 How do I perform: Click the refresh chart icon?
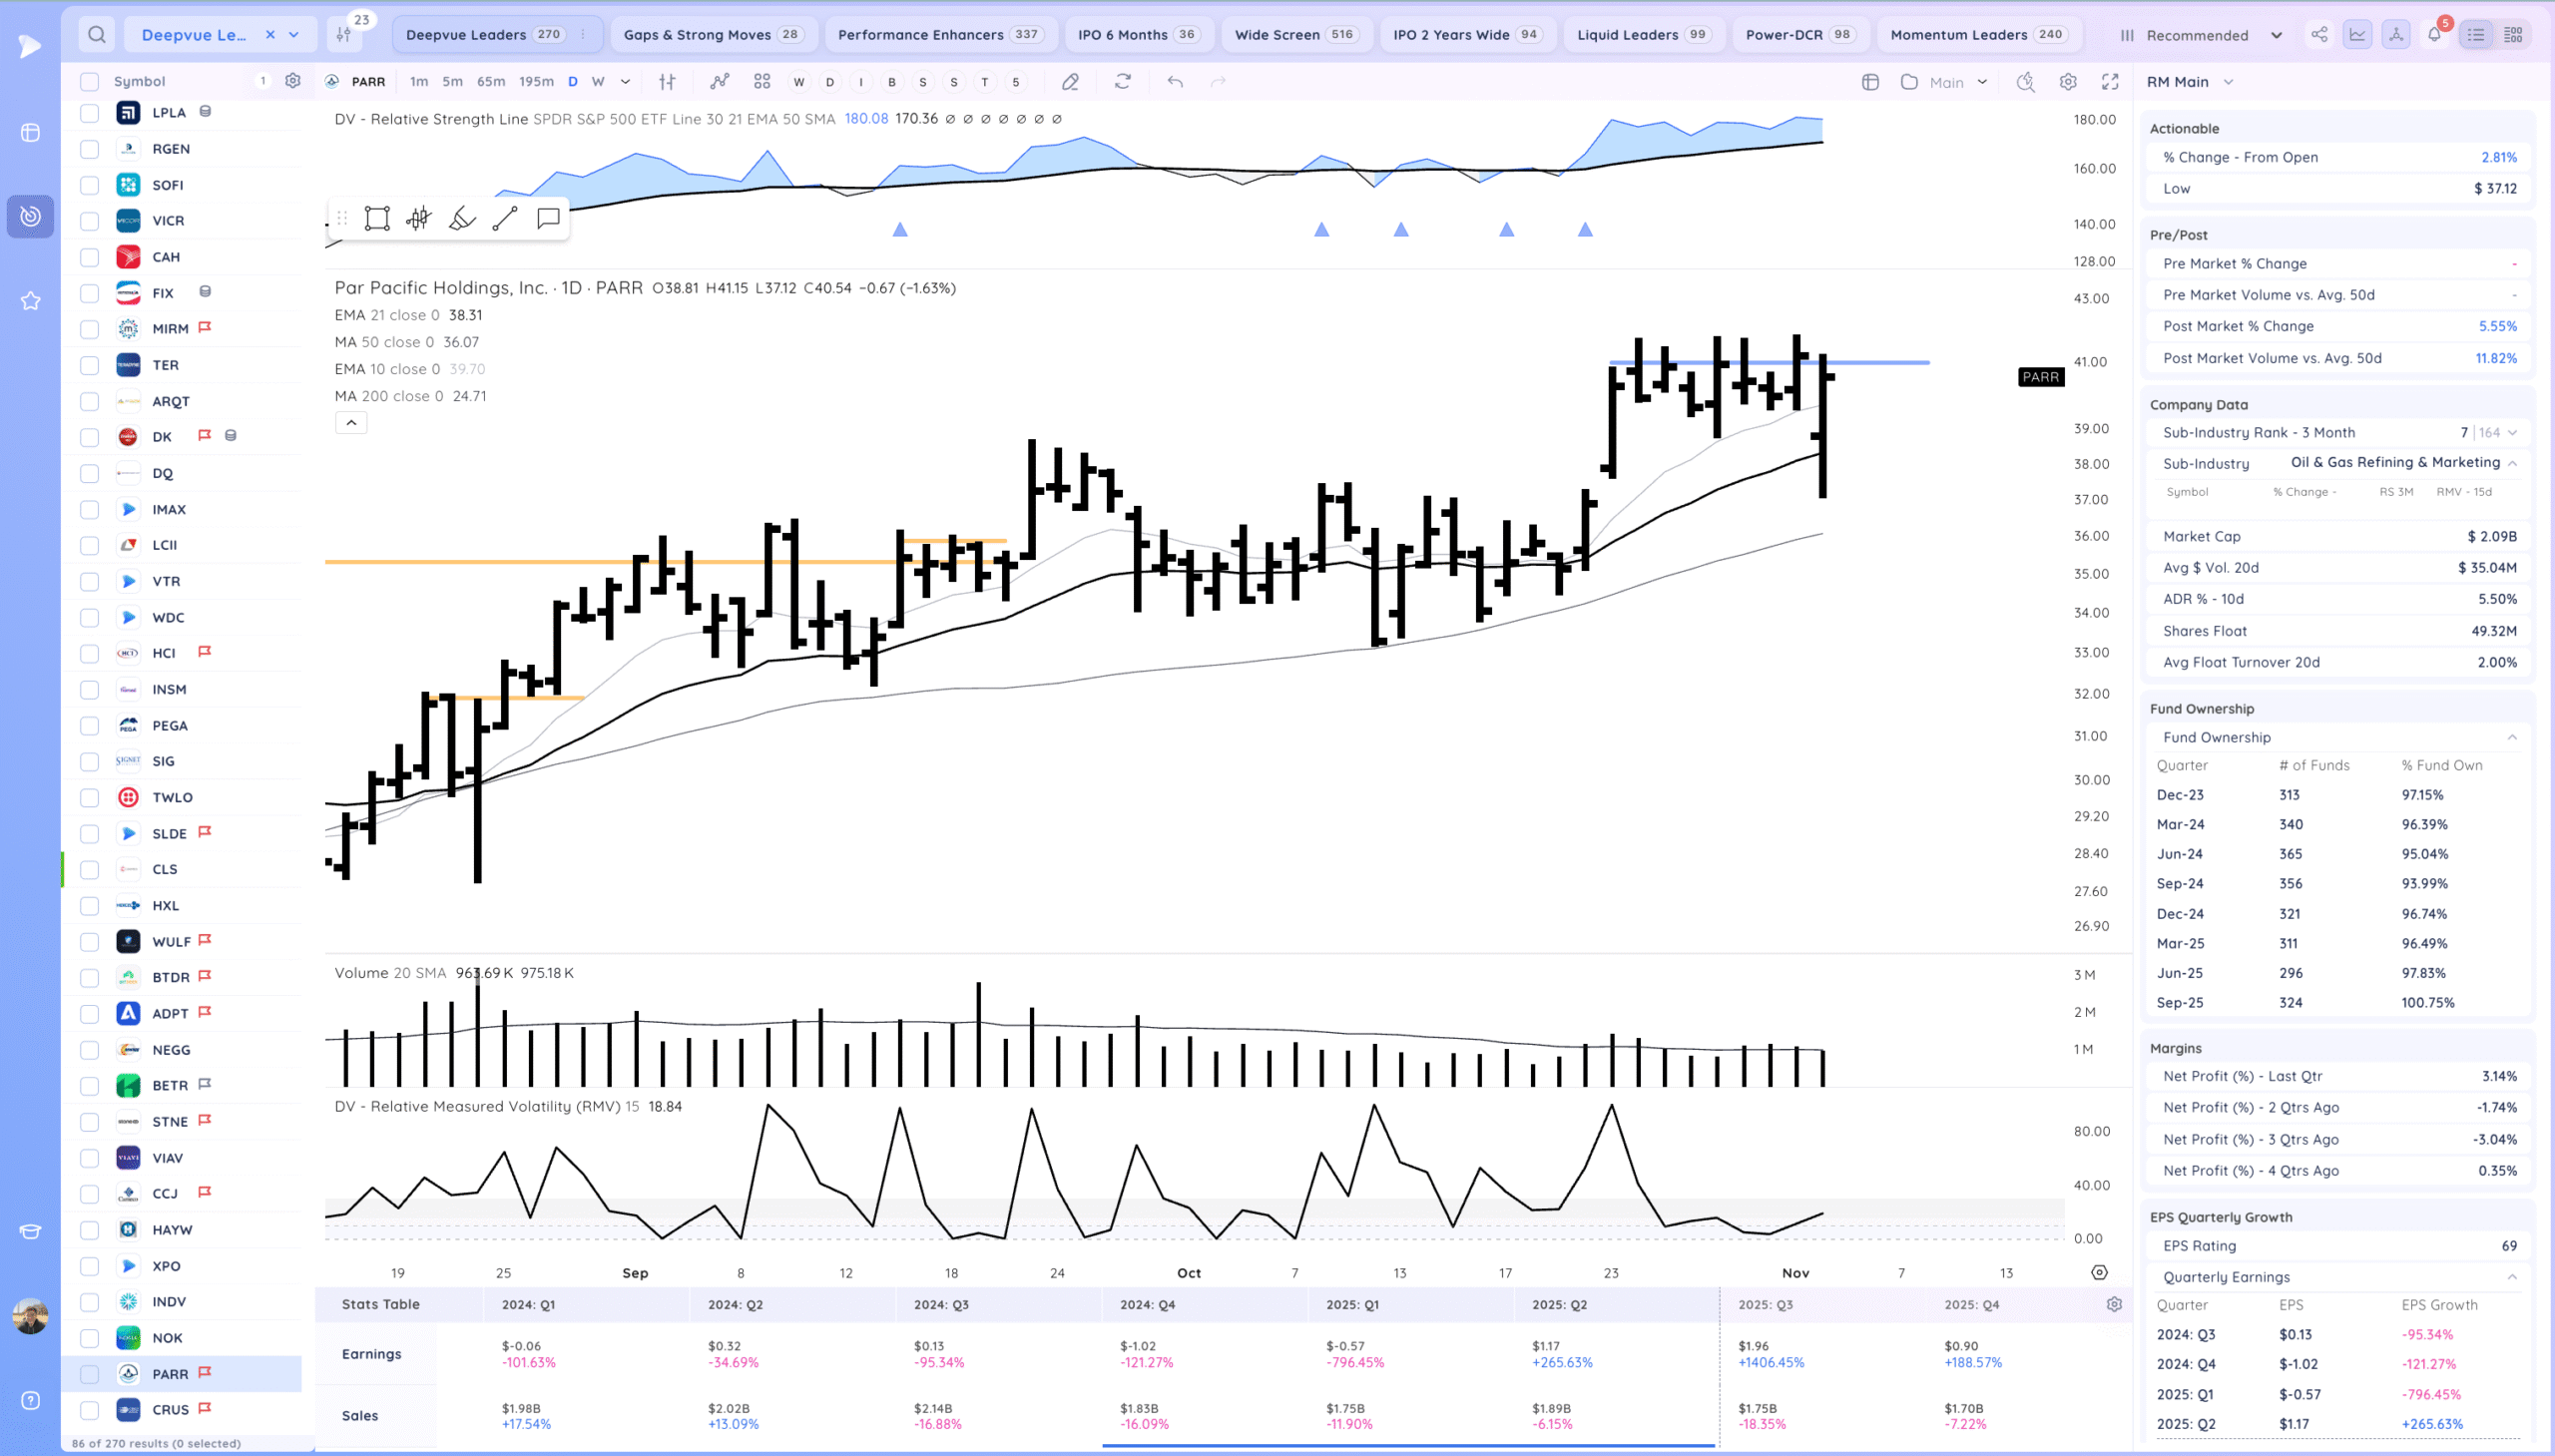[1123, 82]
